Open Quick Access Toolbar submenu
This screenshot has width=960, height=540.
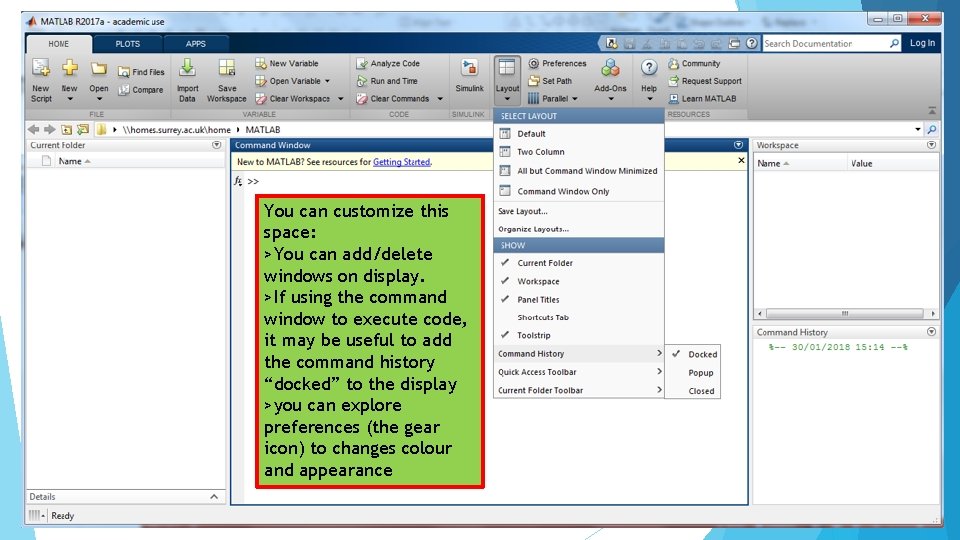(x=579, y=372)
